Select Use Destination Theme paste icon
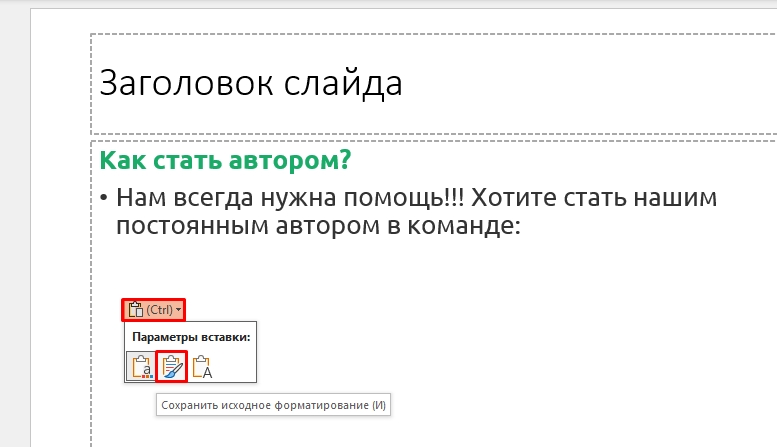This screenshot has height=447, width=777. (141, 367)
